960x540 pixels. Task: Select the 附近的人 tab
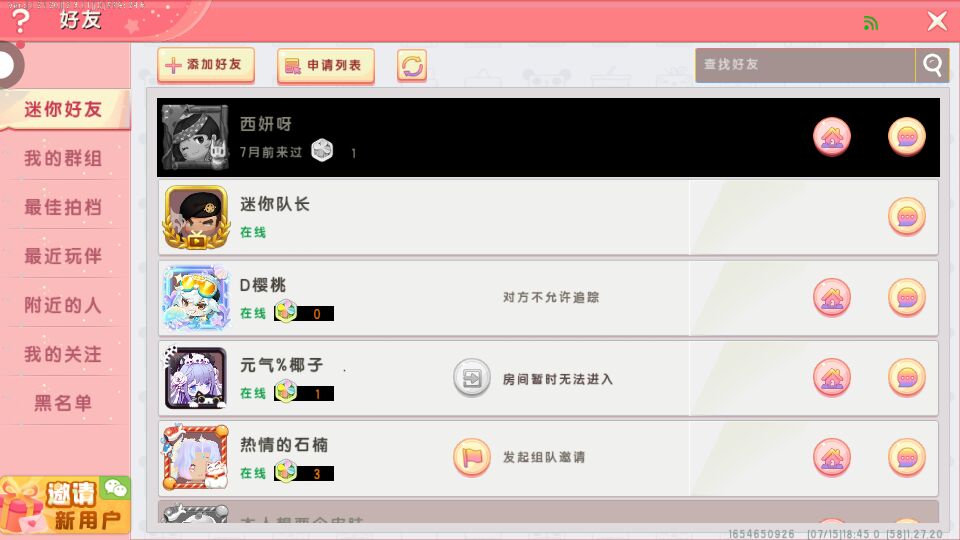(64, 305)
